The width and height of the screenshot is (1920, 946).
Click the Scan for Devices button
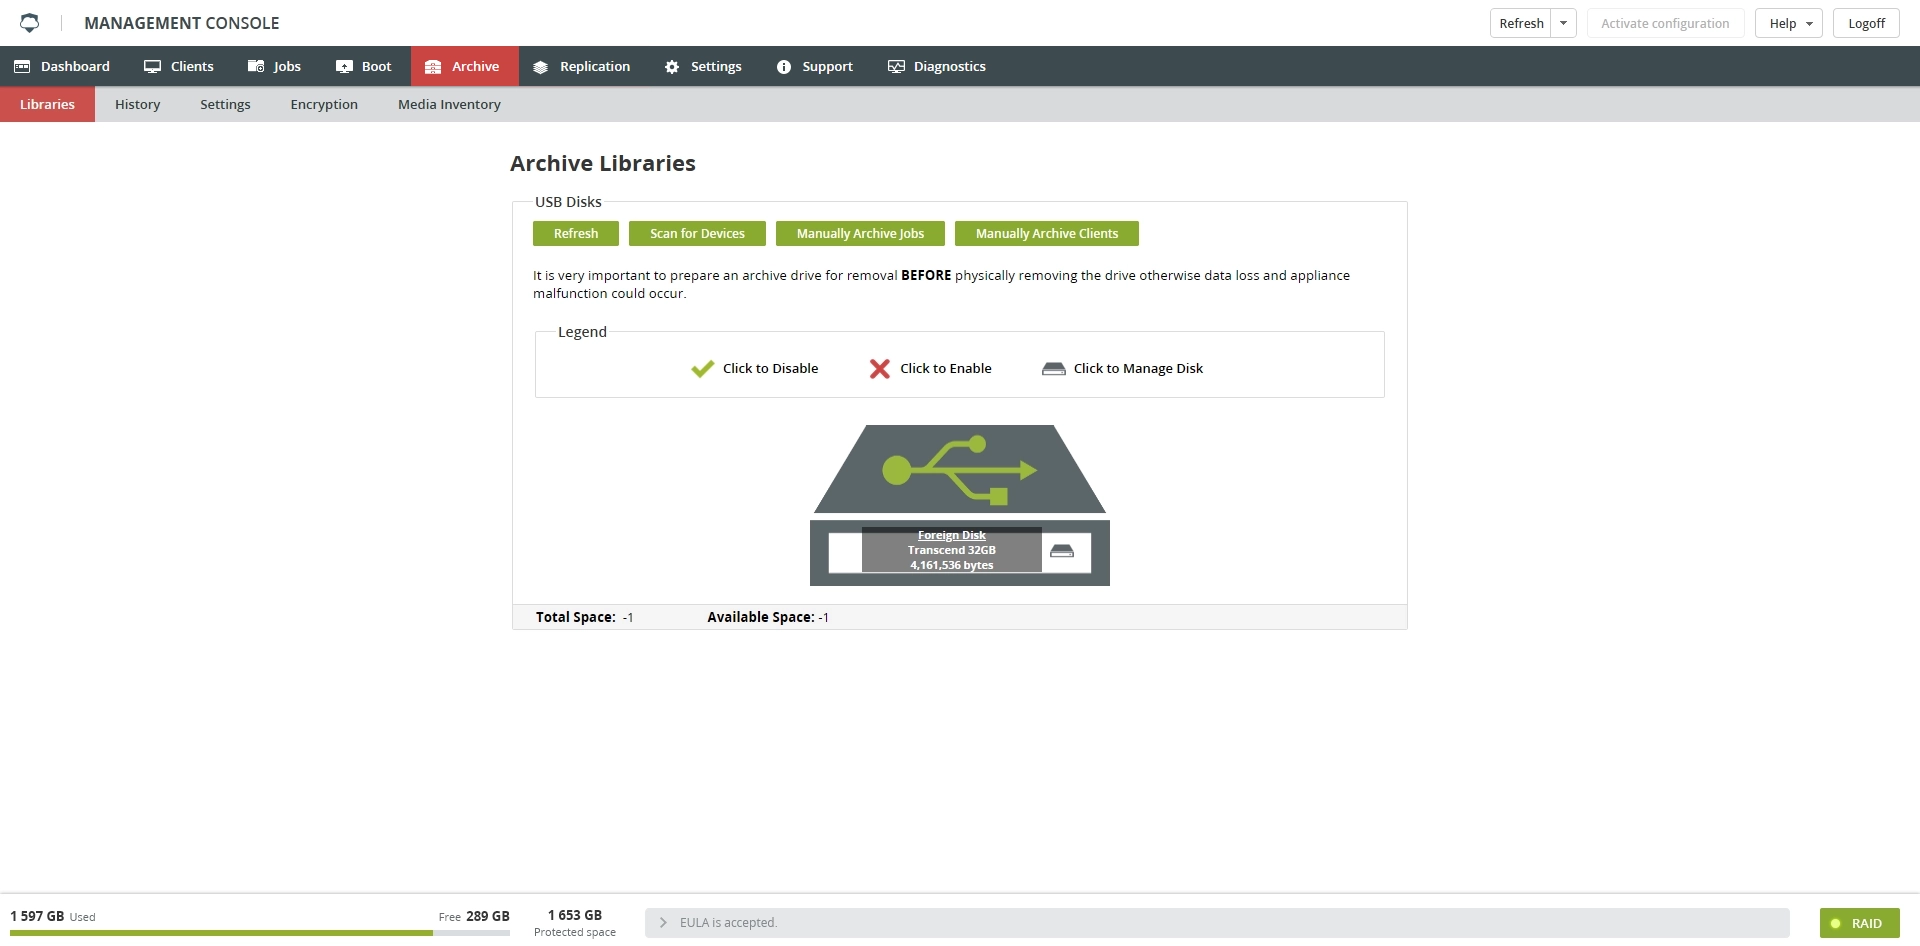[x=697, y=233]
